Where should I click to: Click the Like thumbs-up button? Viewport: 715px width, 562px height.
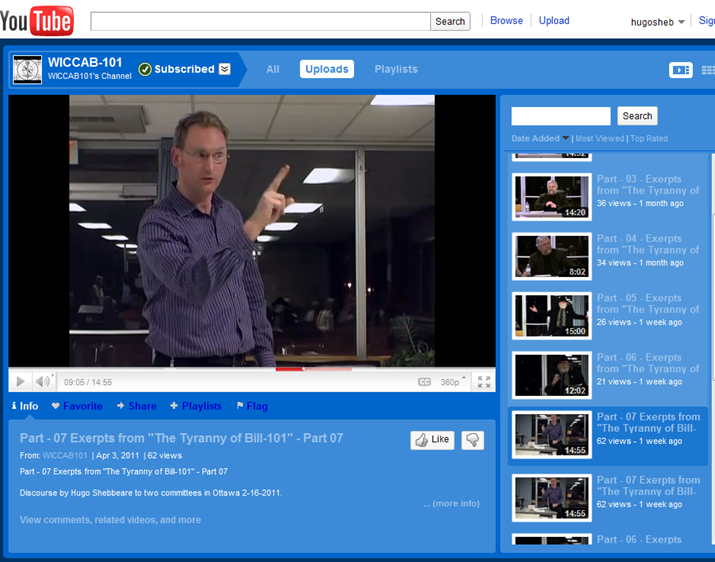pos(432,440)
